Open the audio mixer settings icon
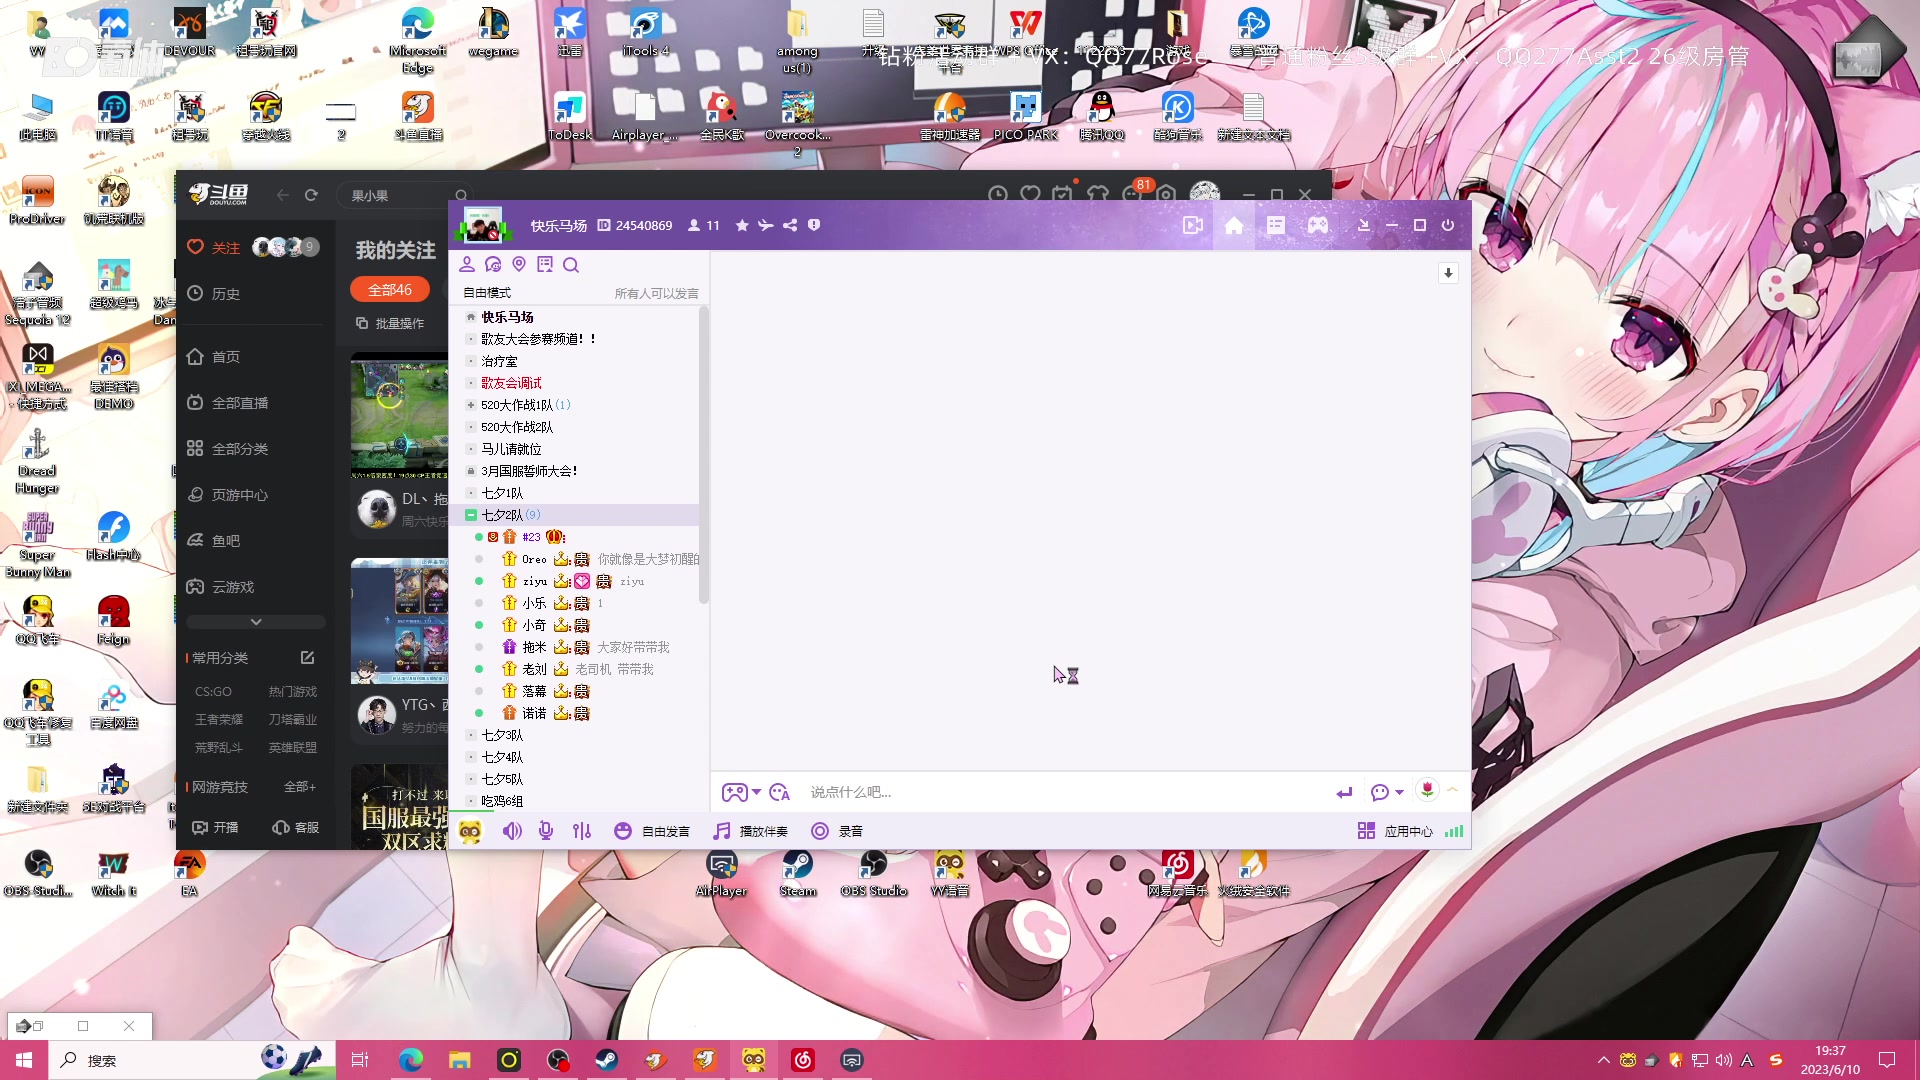 coord(582,831)
